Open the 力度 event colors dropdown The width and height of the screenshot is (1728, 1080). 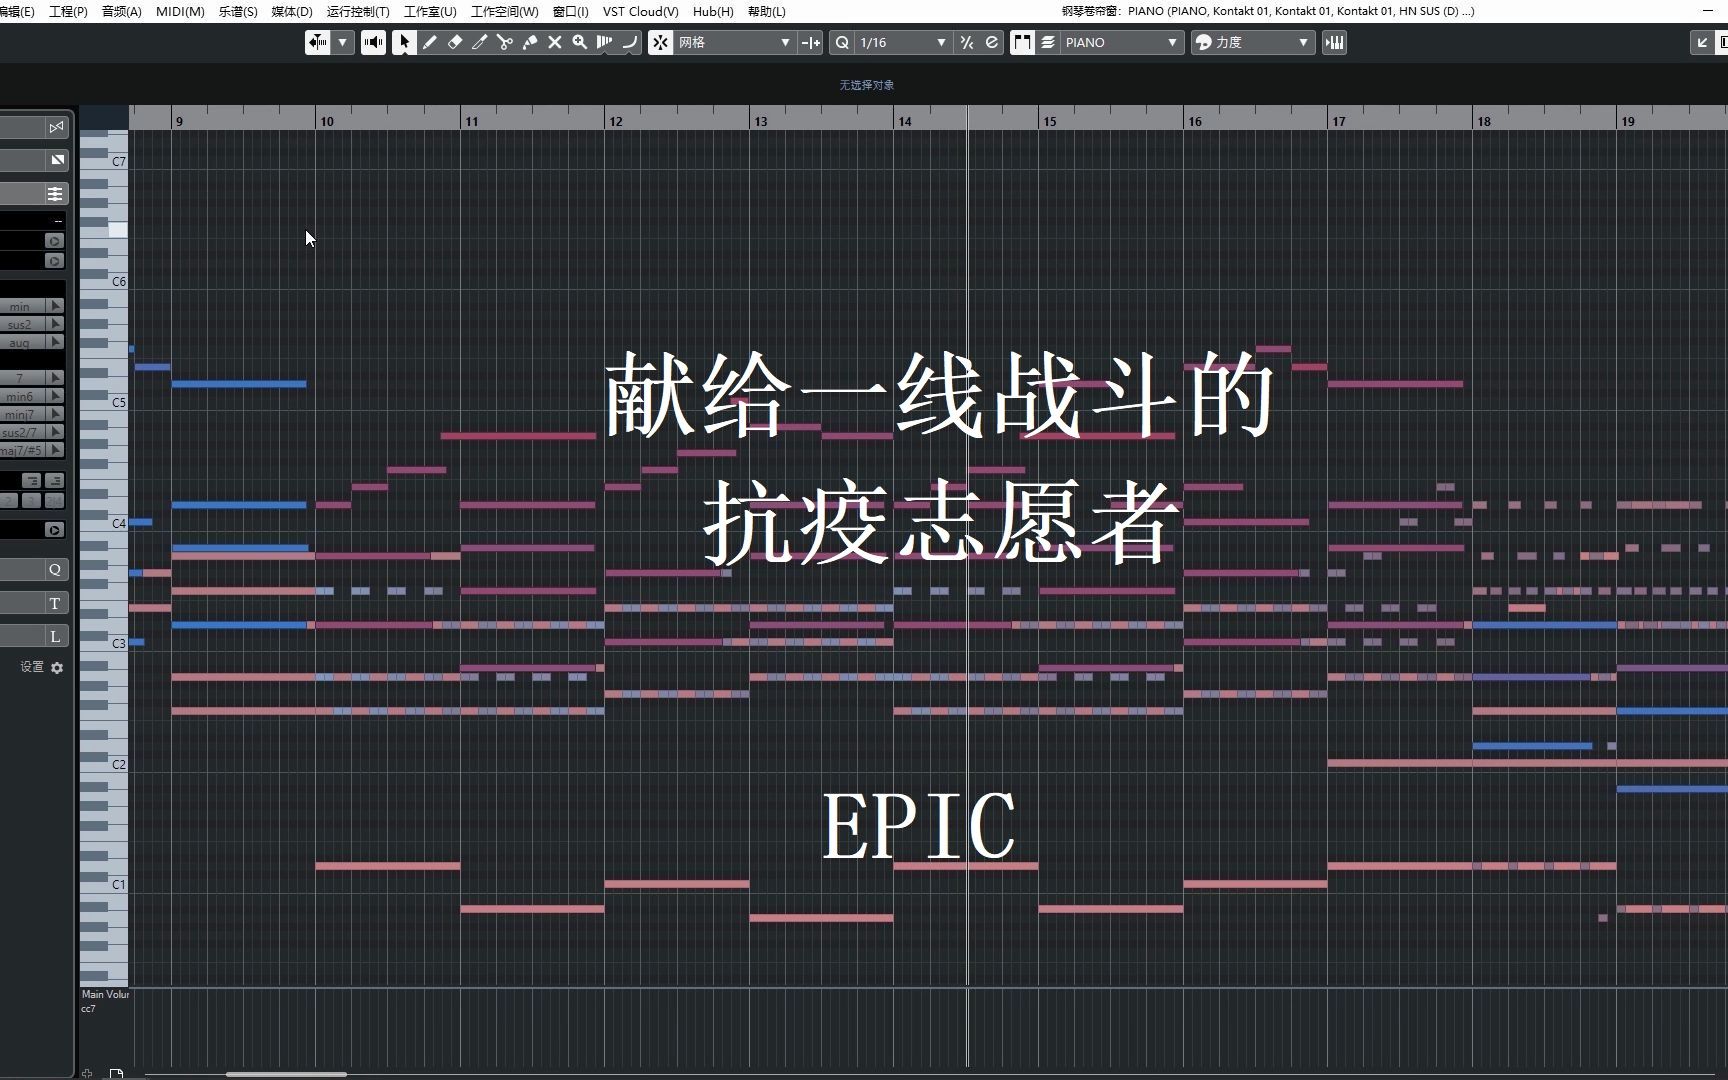click(x=1252, y=42)
